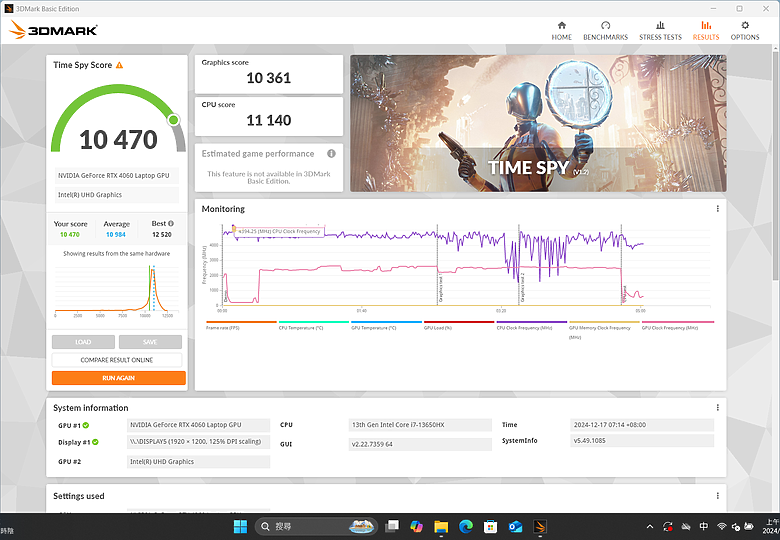Open the Windows Start menu
Screen dimensions: 780x540
point(240,526)
